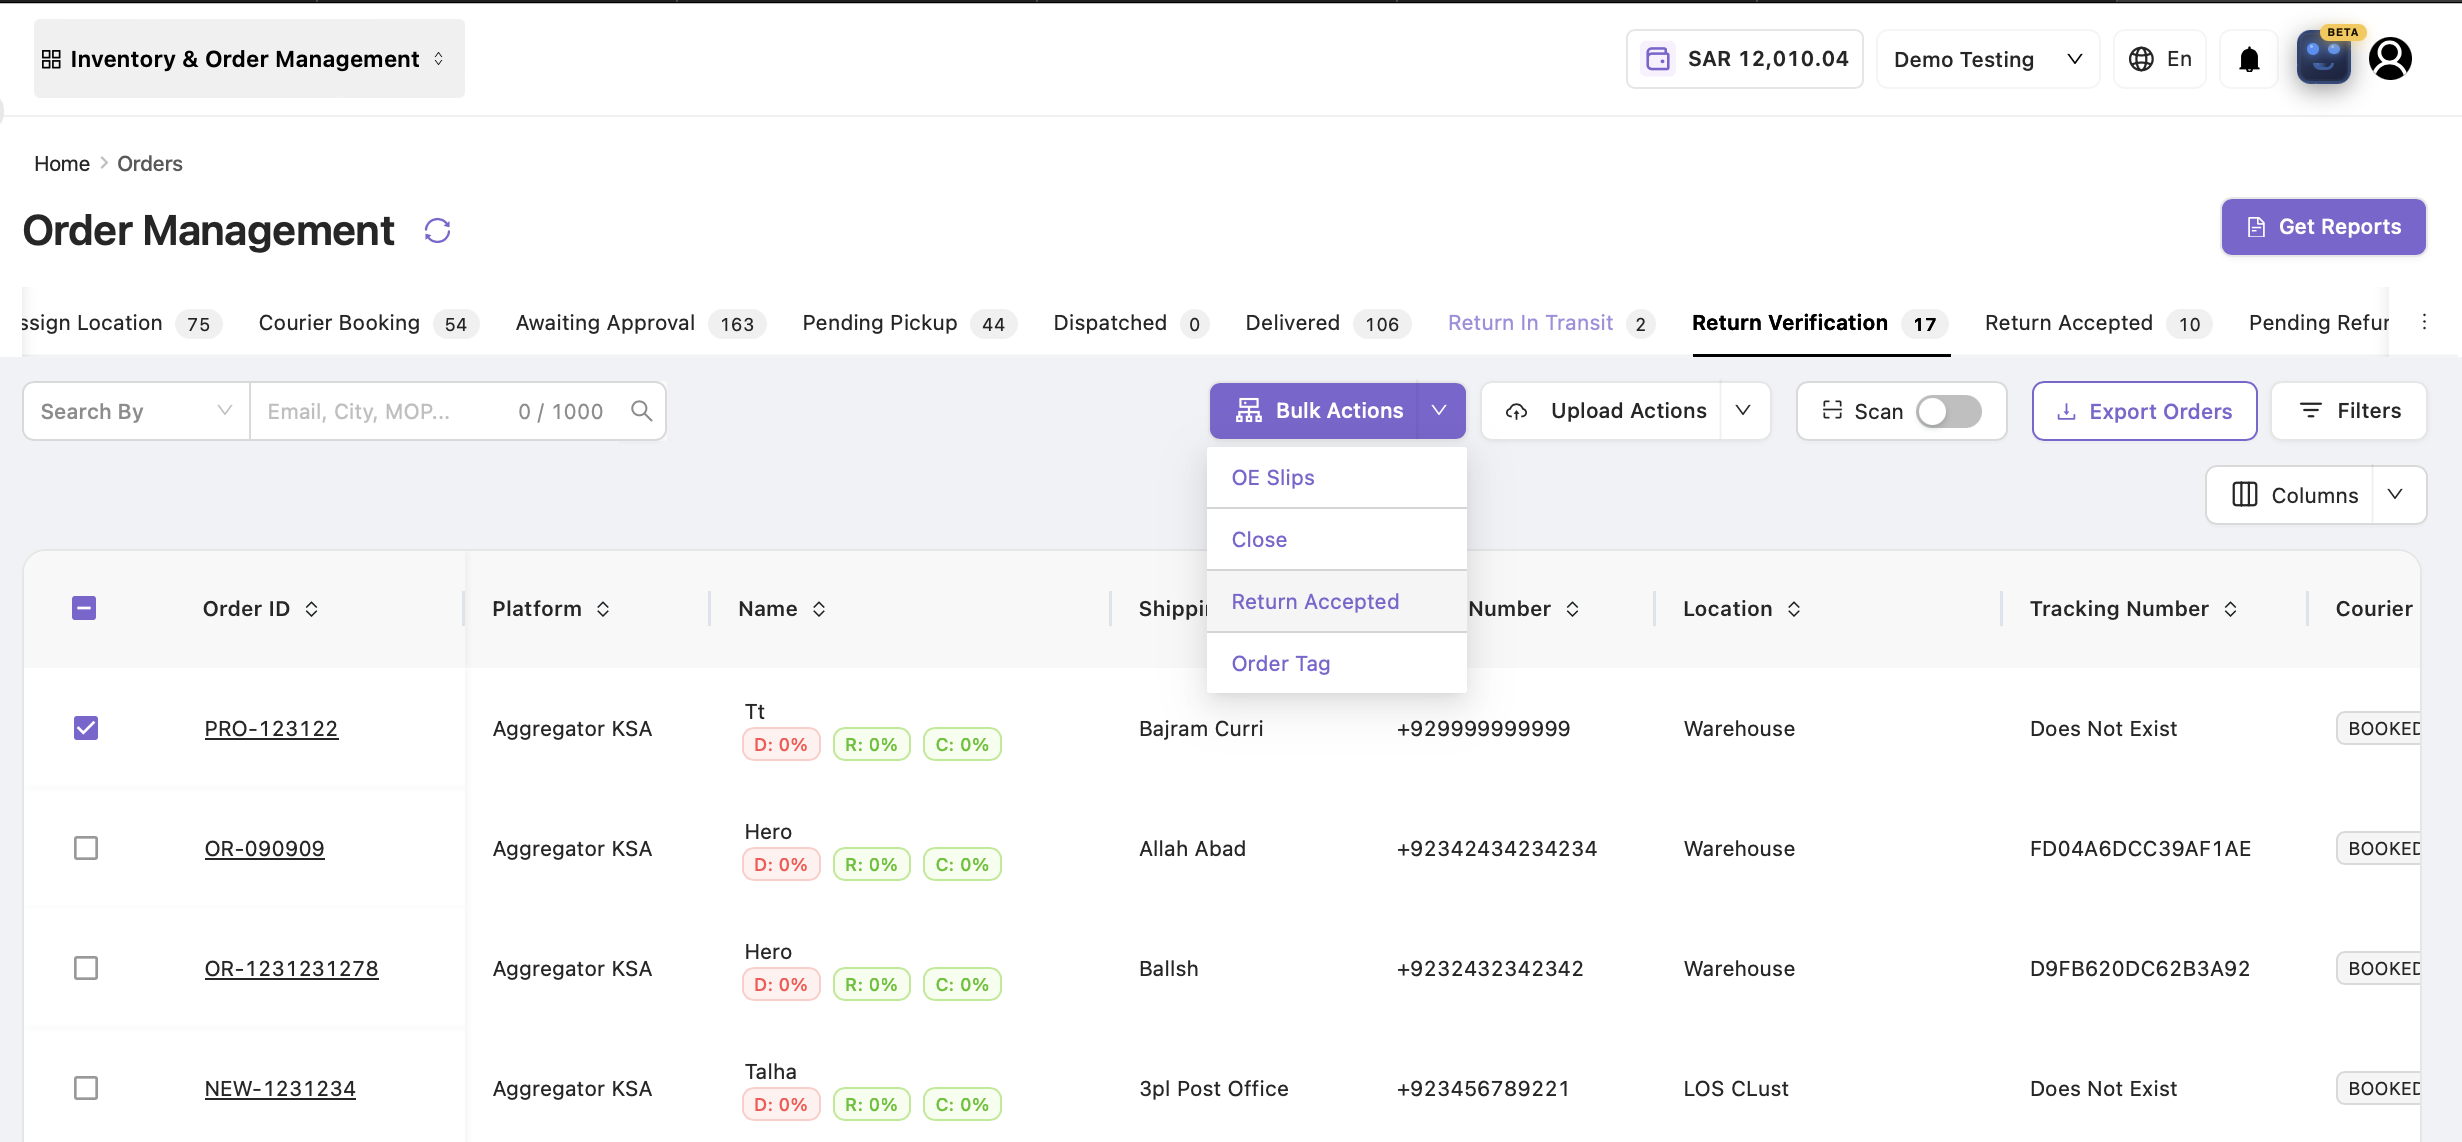Toggle the select-all header checkbox
This screenshot has height=1142, width=2462.
[x=84, y=608]
